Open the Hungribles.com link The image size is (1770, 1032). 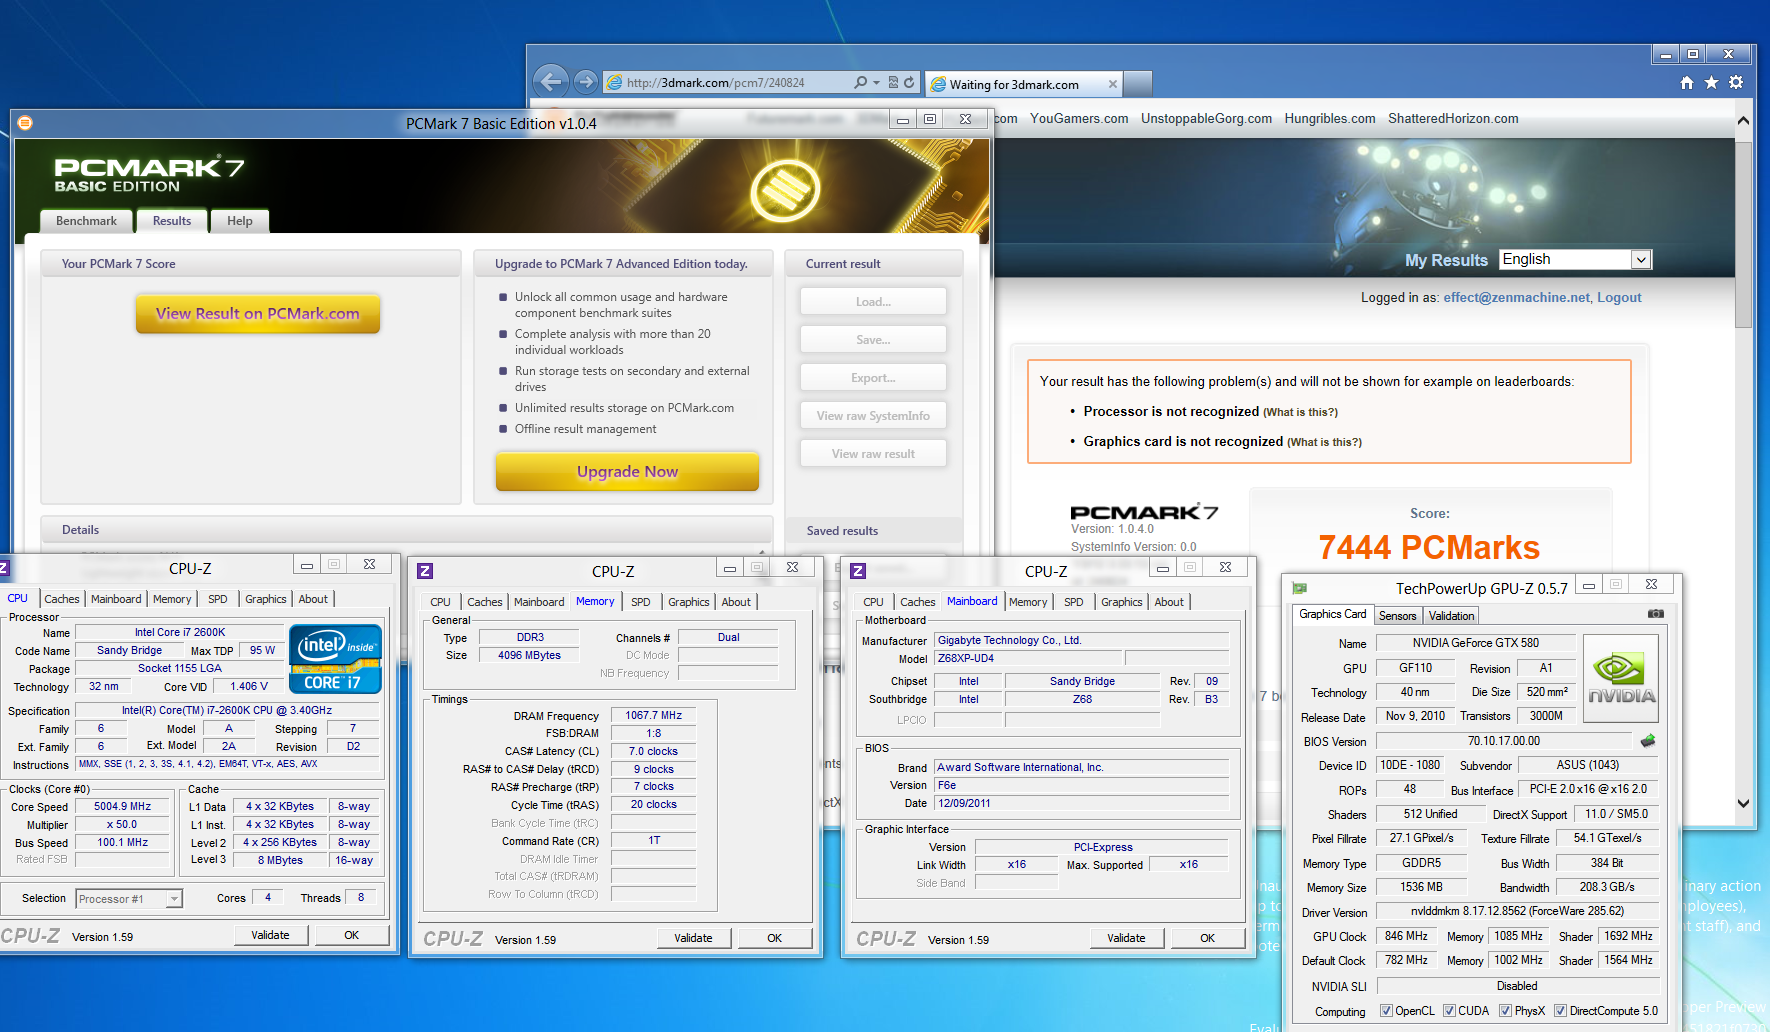[1330, 118]
